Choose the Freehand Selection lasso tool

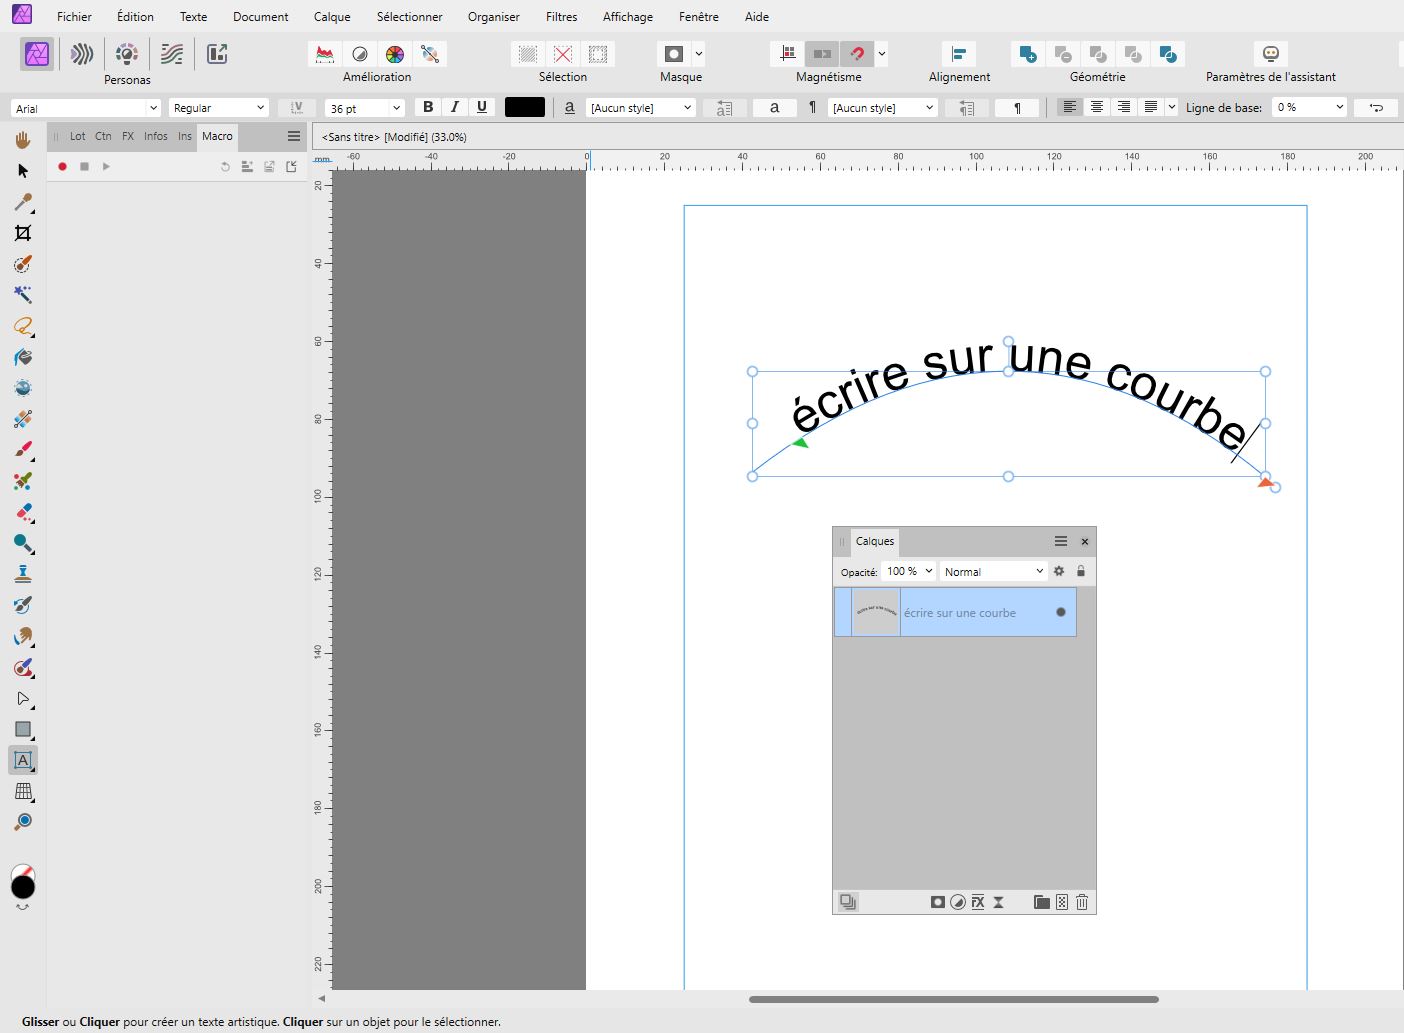click(23, 326)
